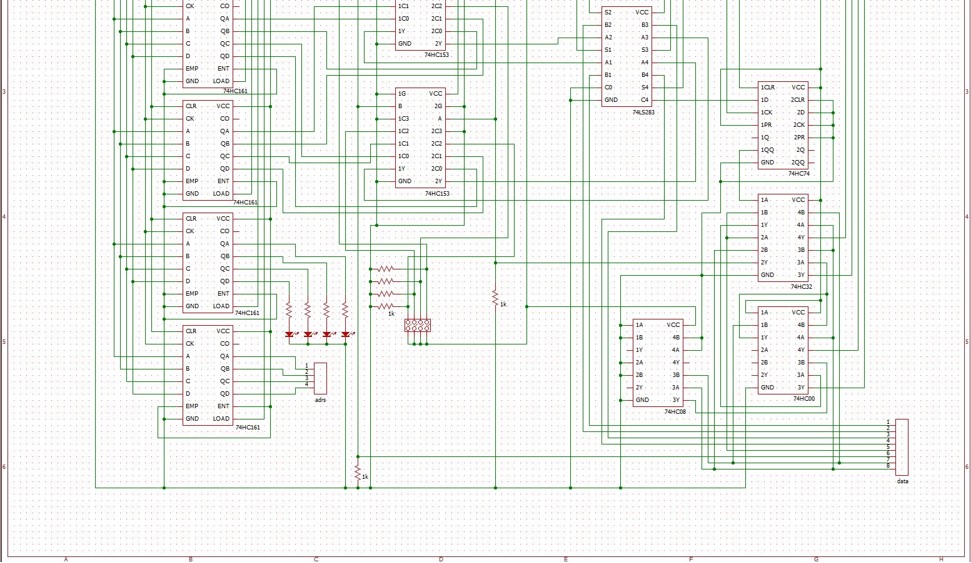
Task: Click the bottom border column marker D
Action: pyautogui.click(x=441, y=559)
